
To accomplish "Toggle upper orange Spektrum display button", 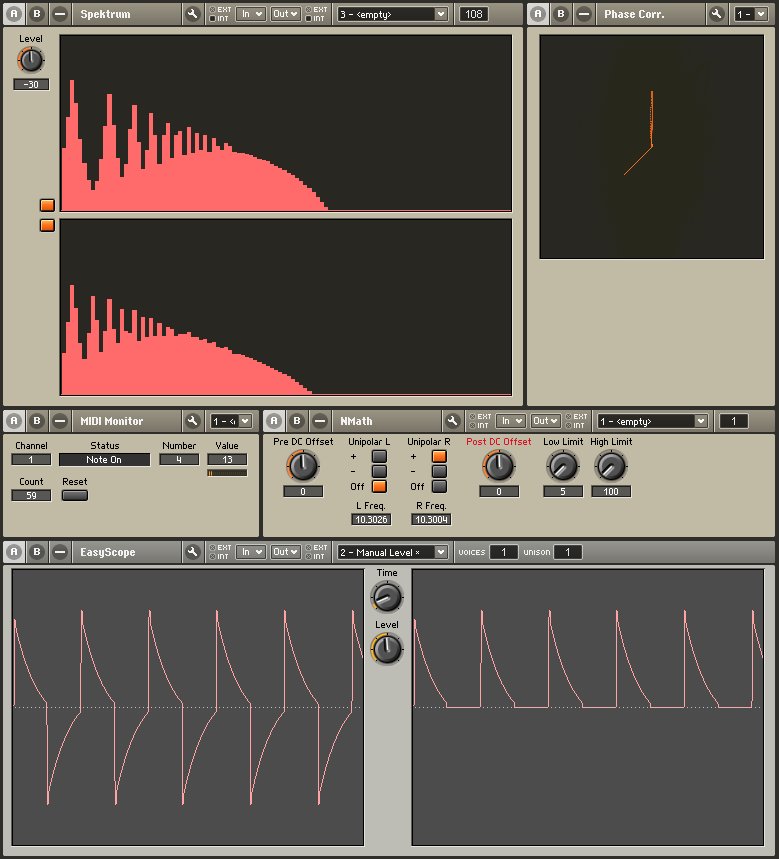I will click(x=47, y=205).
